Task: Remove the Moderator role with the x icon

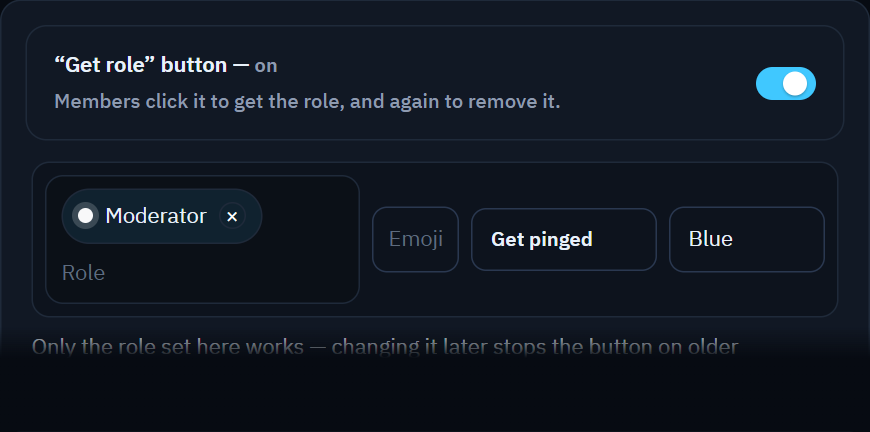Action: pyautogui.click(x=232, y=216)
